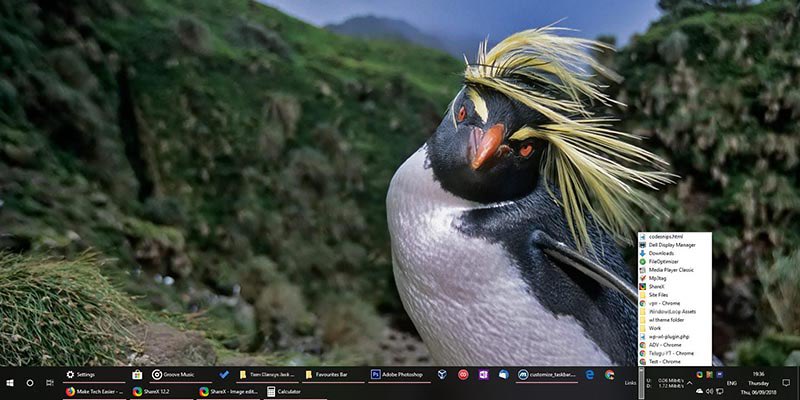Open the Downloads entry in the popup
Viewport: 800px width, 400px height.
(661, 253)
